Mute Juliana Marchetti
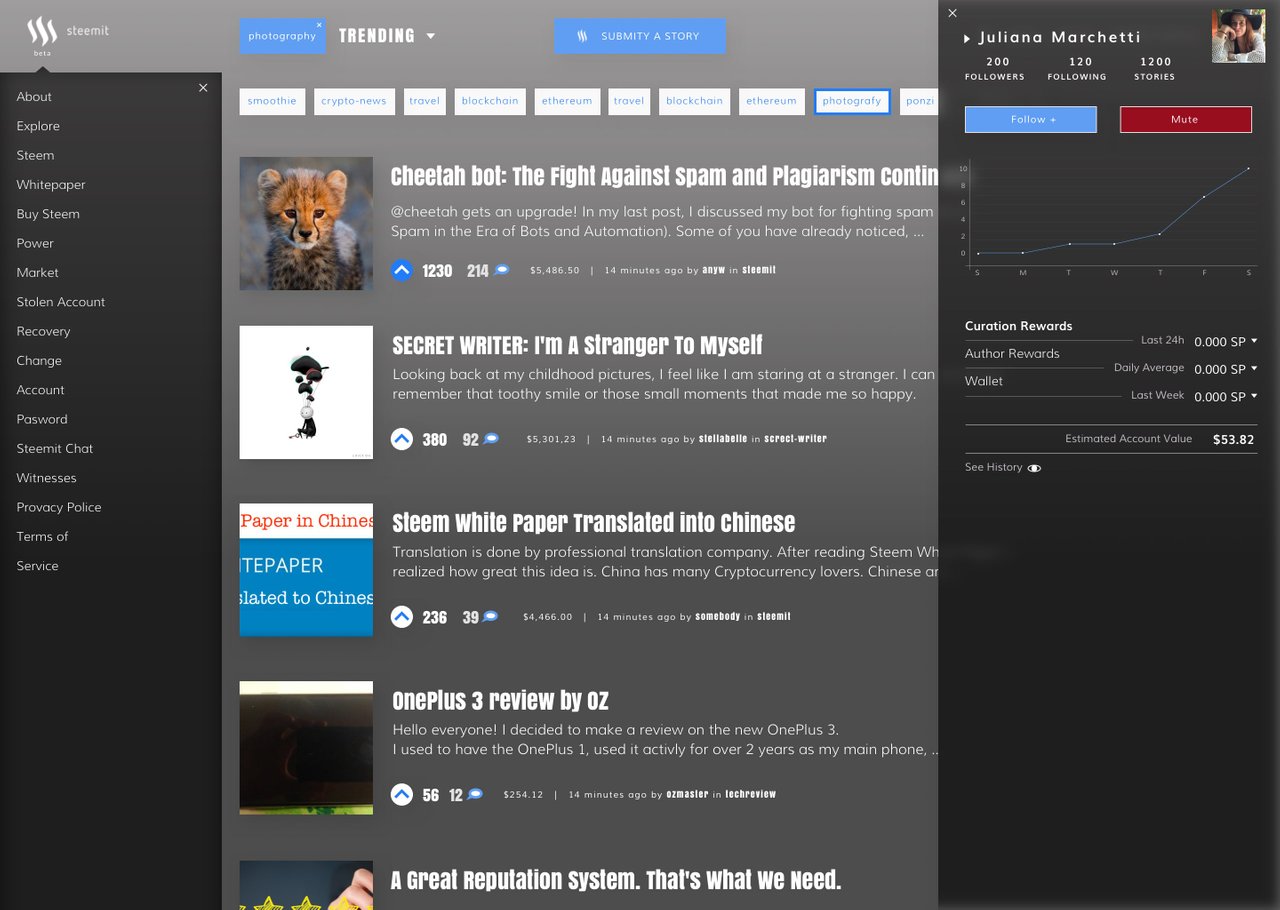The height and width of the screenshot is (910, 1280). pos(1185,119)
